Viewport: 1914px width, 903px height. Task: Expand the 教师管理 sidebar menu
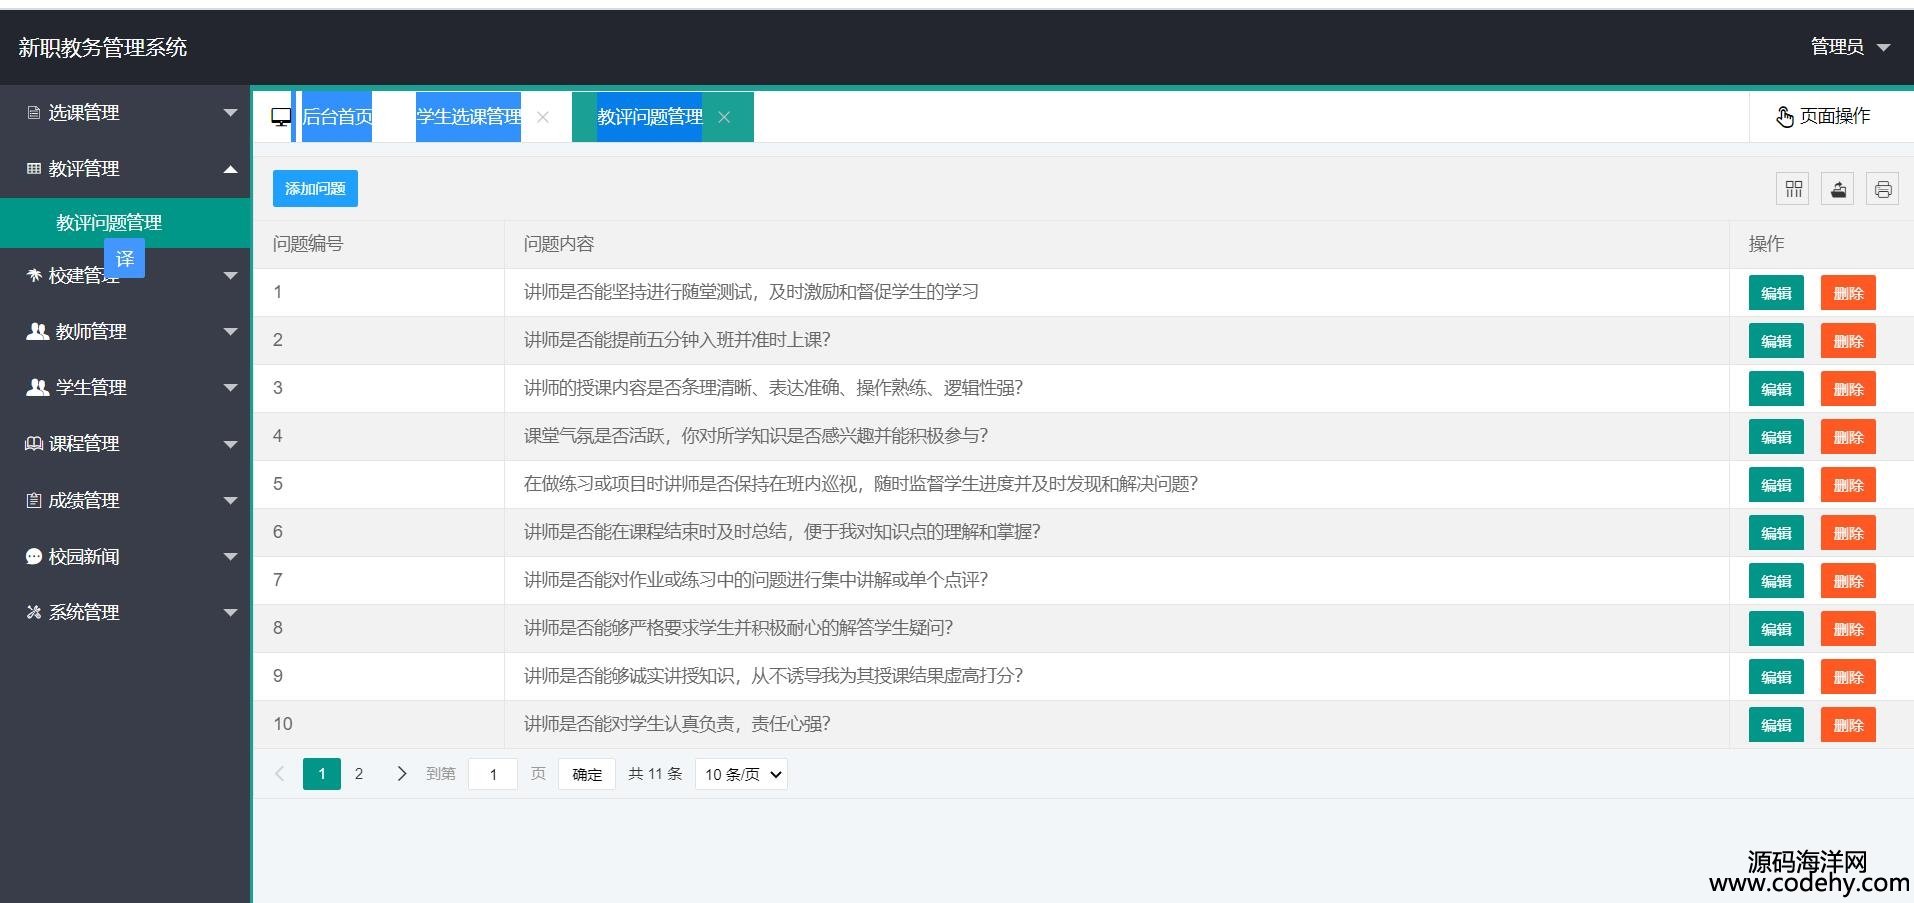coord(125,331)
